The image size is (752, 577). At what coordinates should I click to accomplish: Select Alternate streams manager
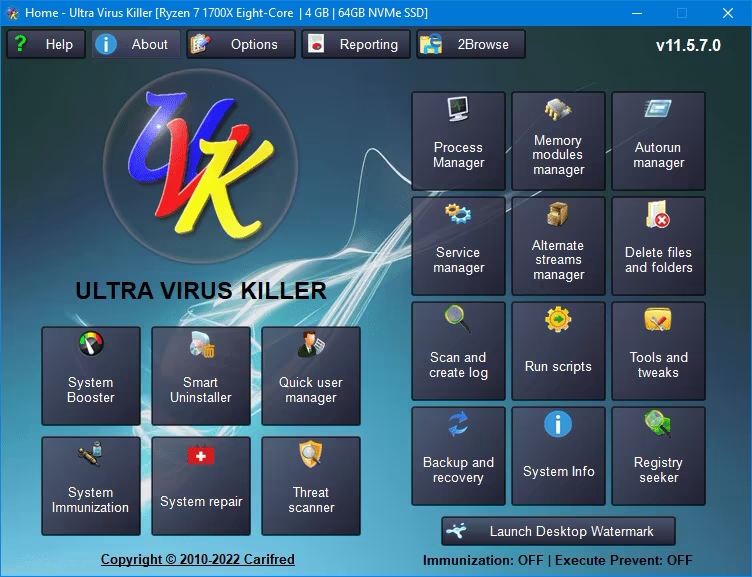(x=558, y=245)
